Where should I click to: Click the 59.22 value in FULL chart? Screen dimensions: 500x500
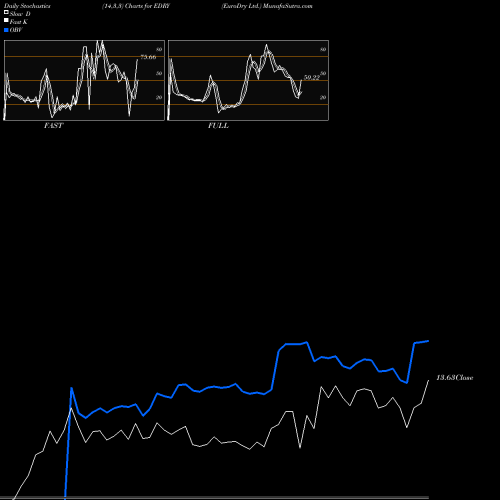312,78
